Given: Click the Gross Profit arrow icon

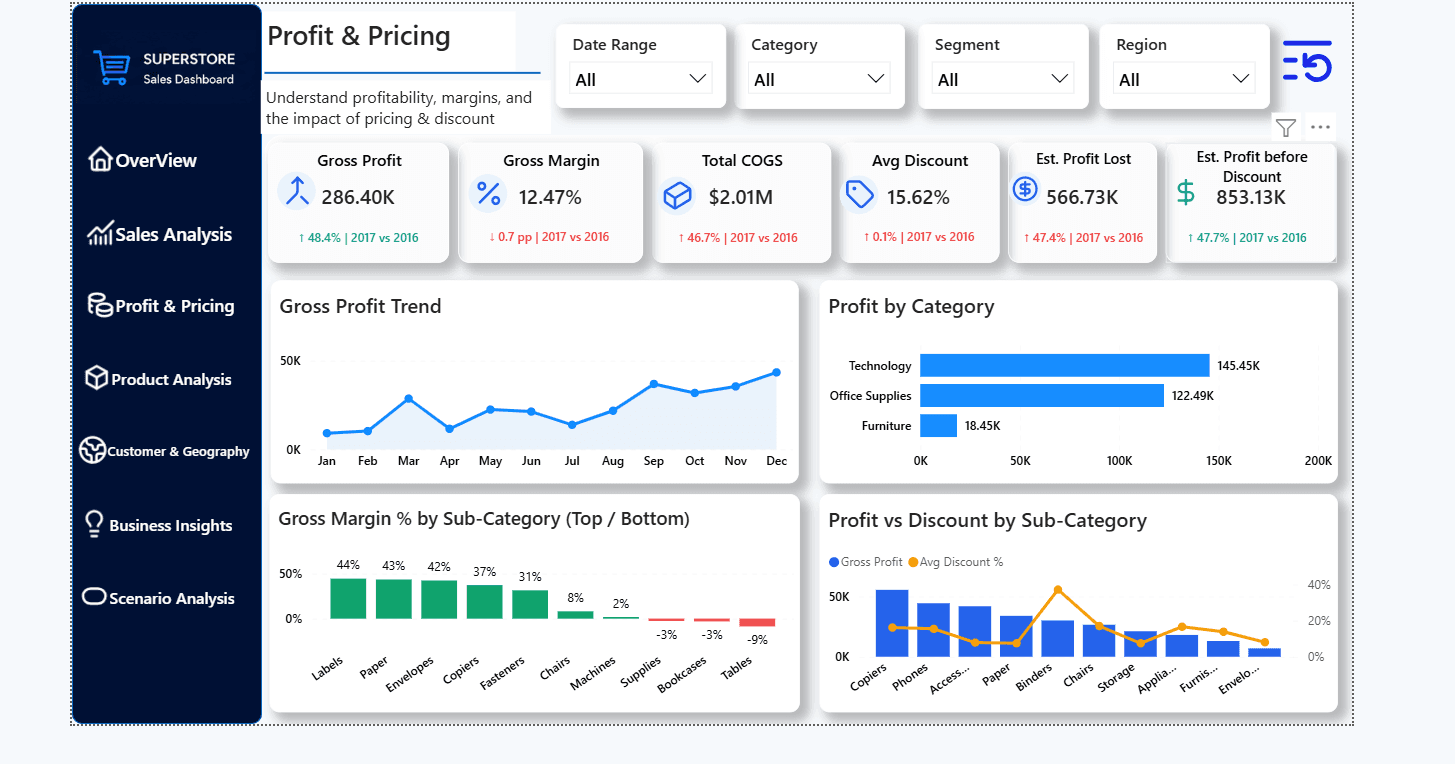Looking at the screenshot, I should [296, 190].
